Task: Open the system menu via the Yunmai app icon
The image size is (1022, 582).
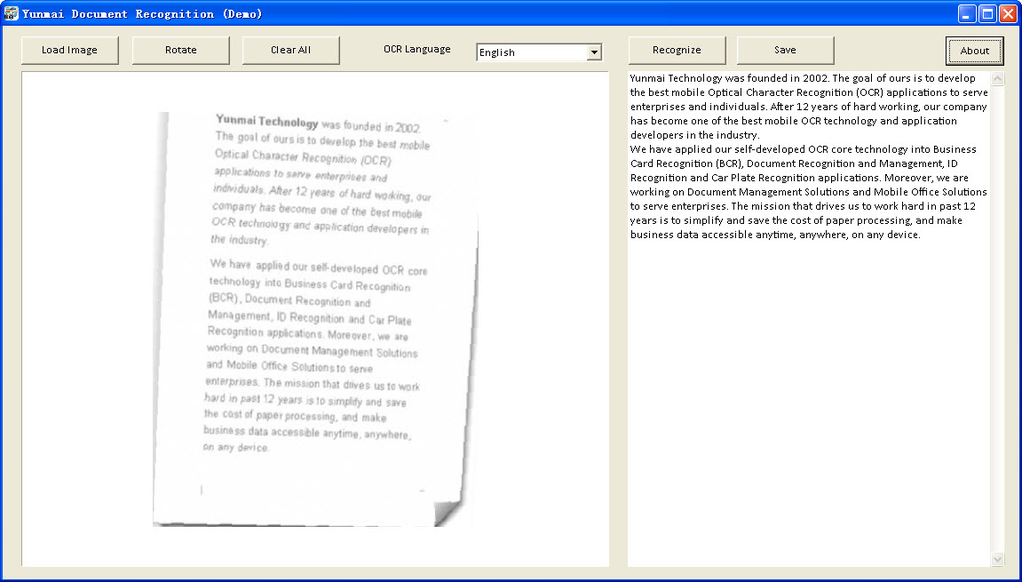Action: 11,13
